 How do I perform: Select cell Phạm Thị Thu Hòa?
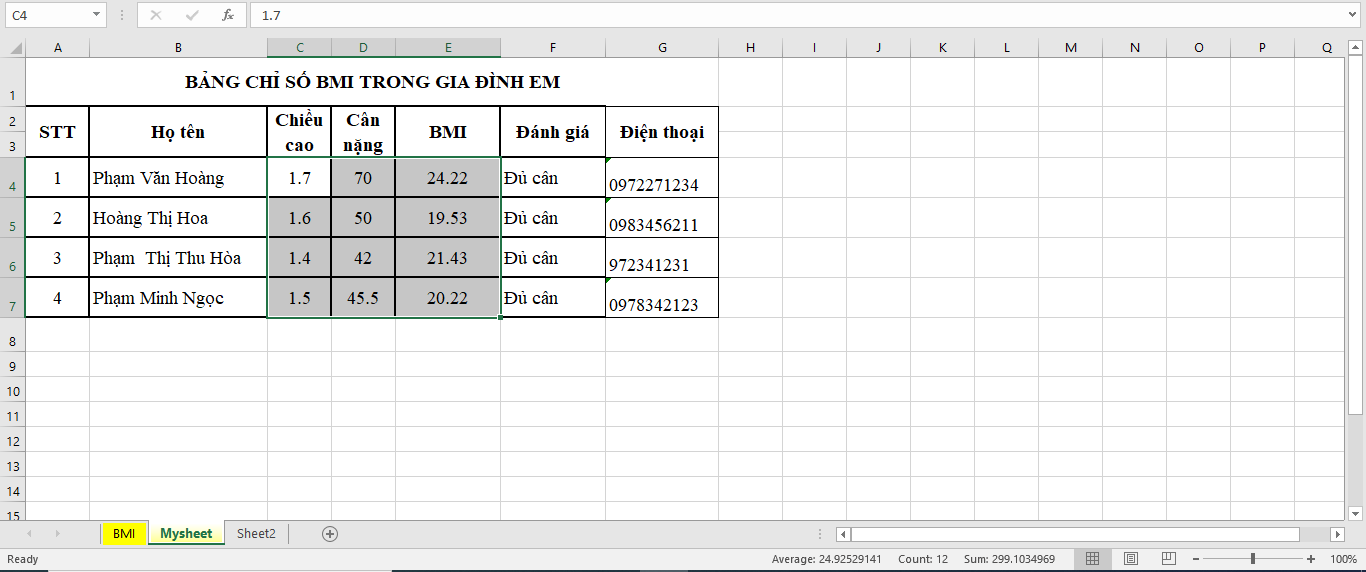tap(178, 258)
